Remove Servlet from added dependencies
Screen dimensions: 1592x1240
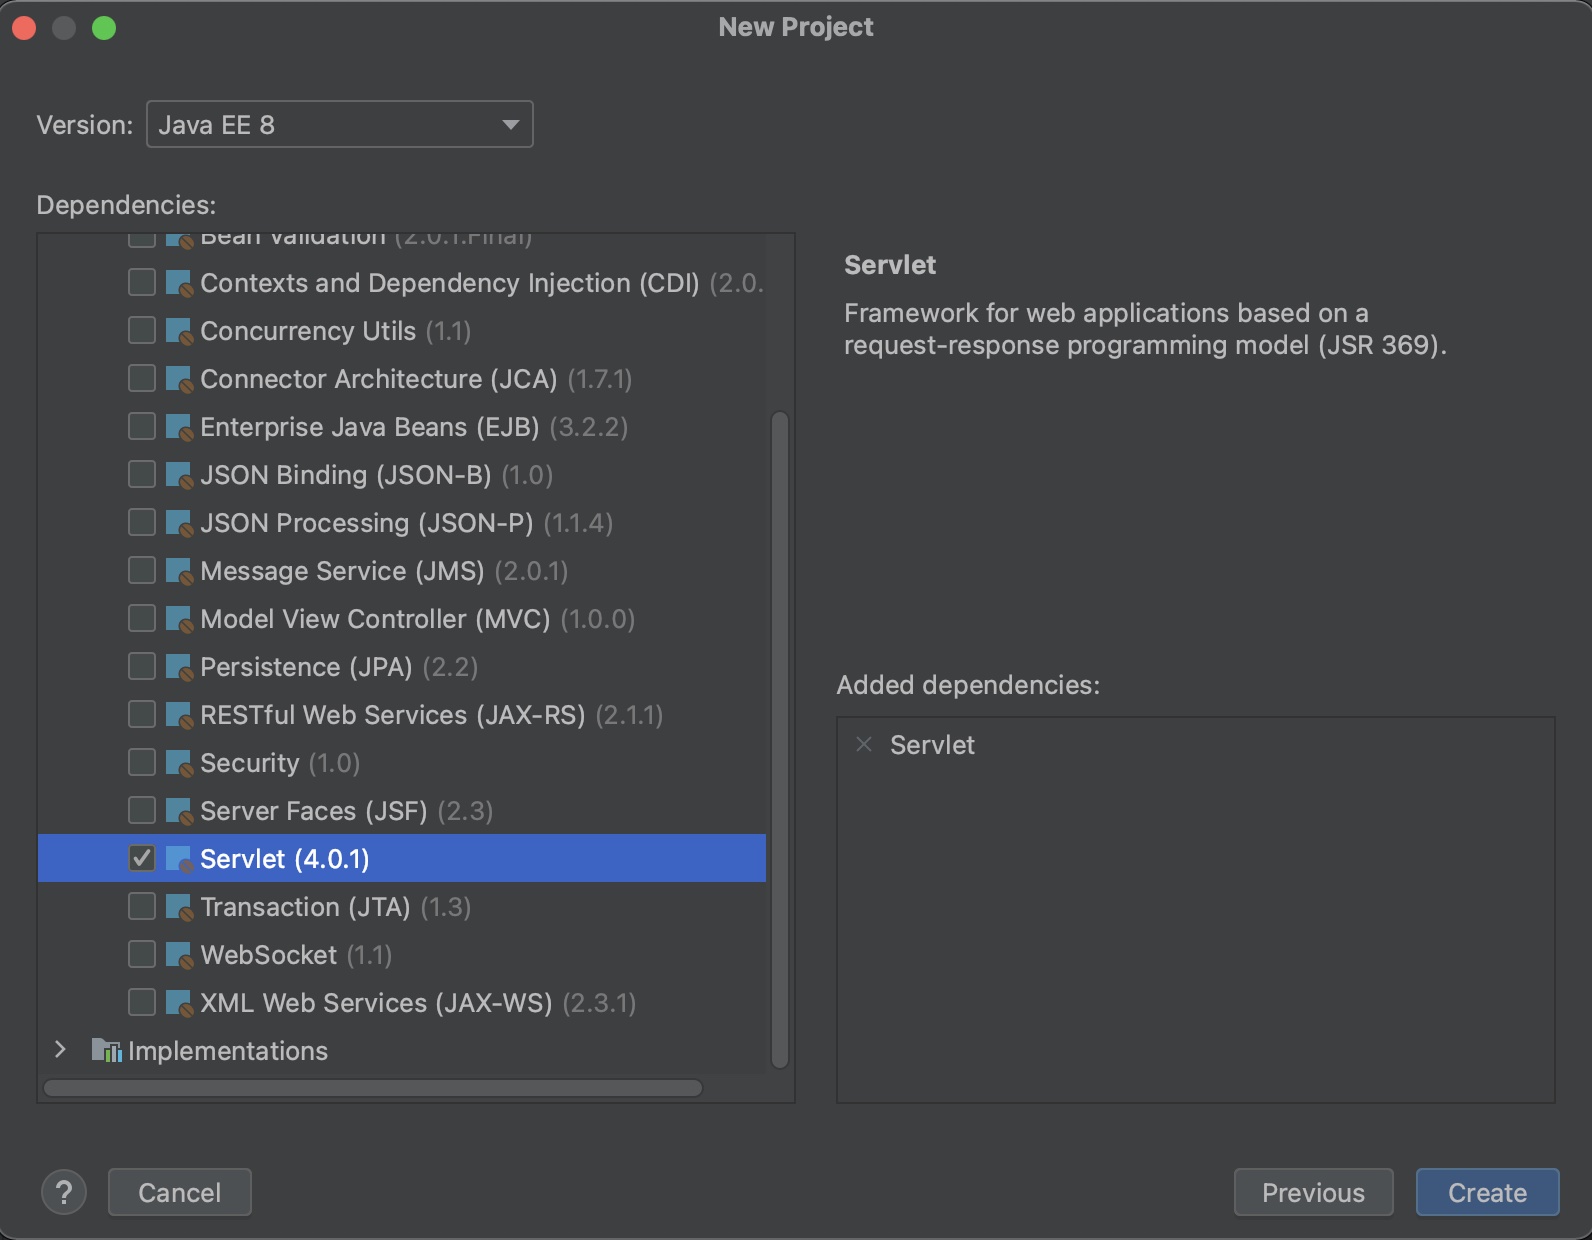(x=865, y=744)
